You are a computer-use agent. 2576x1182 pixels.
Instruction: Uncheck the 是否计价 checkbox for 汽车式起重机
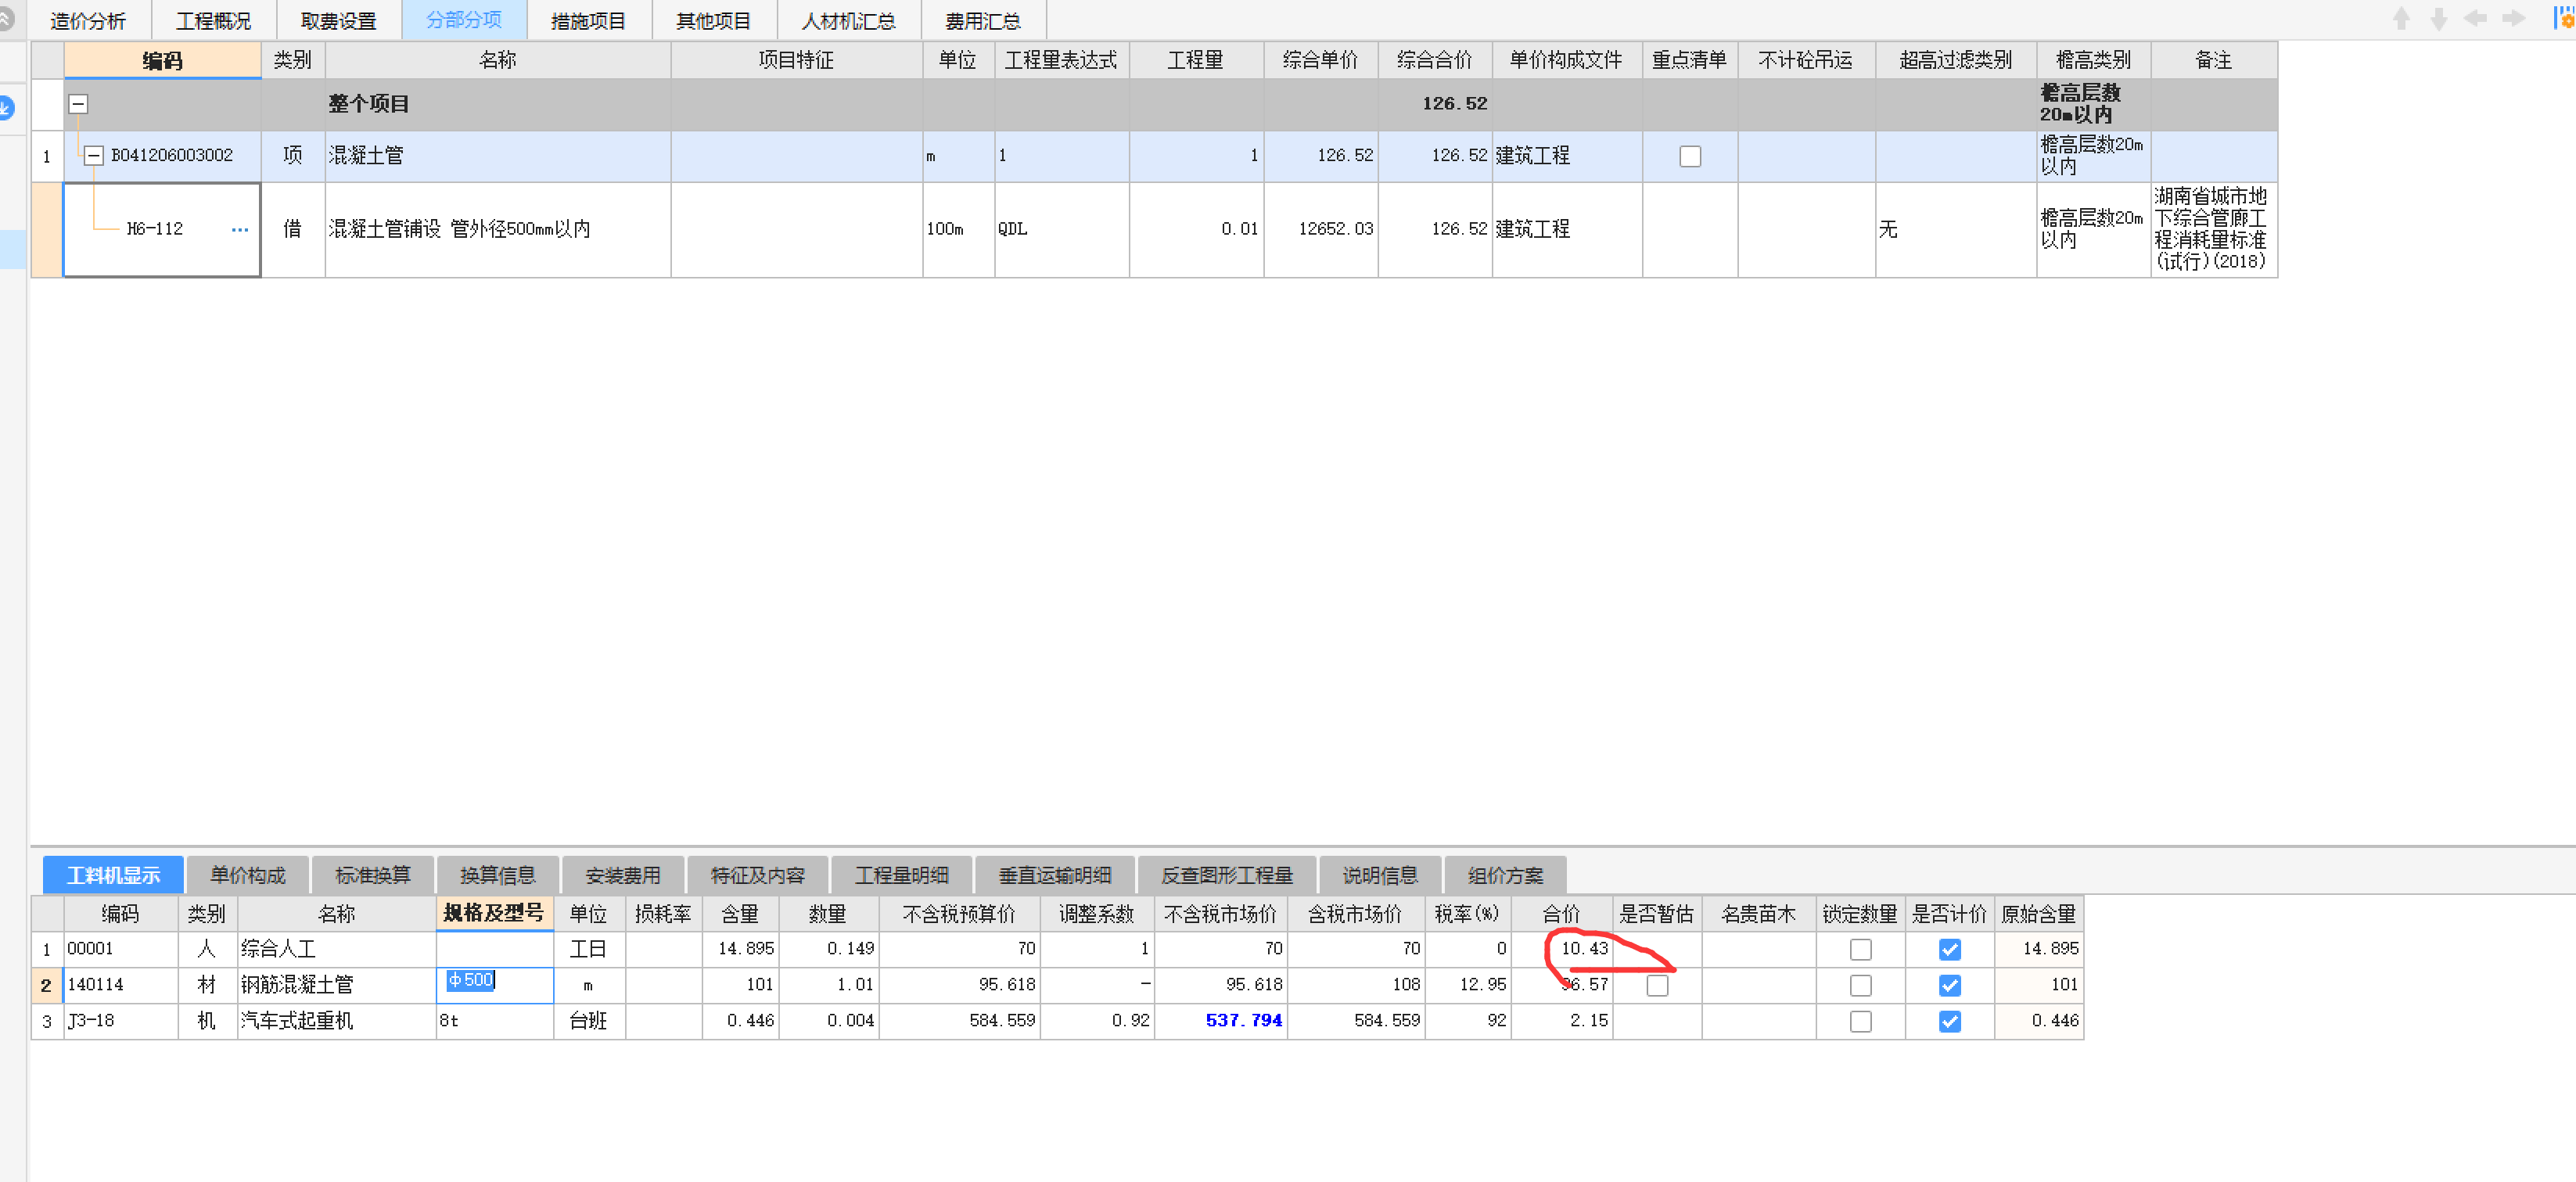click(1950, 1021)
